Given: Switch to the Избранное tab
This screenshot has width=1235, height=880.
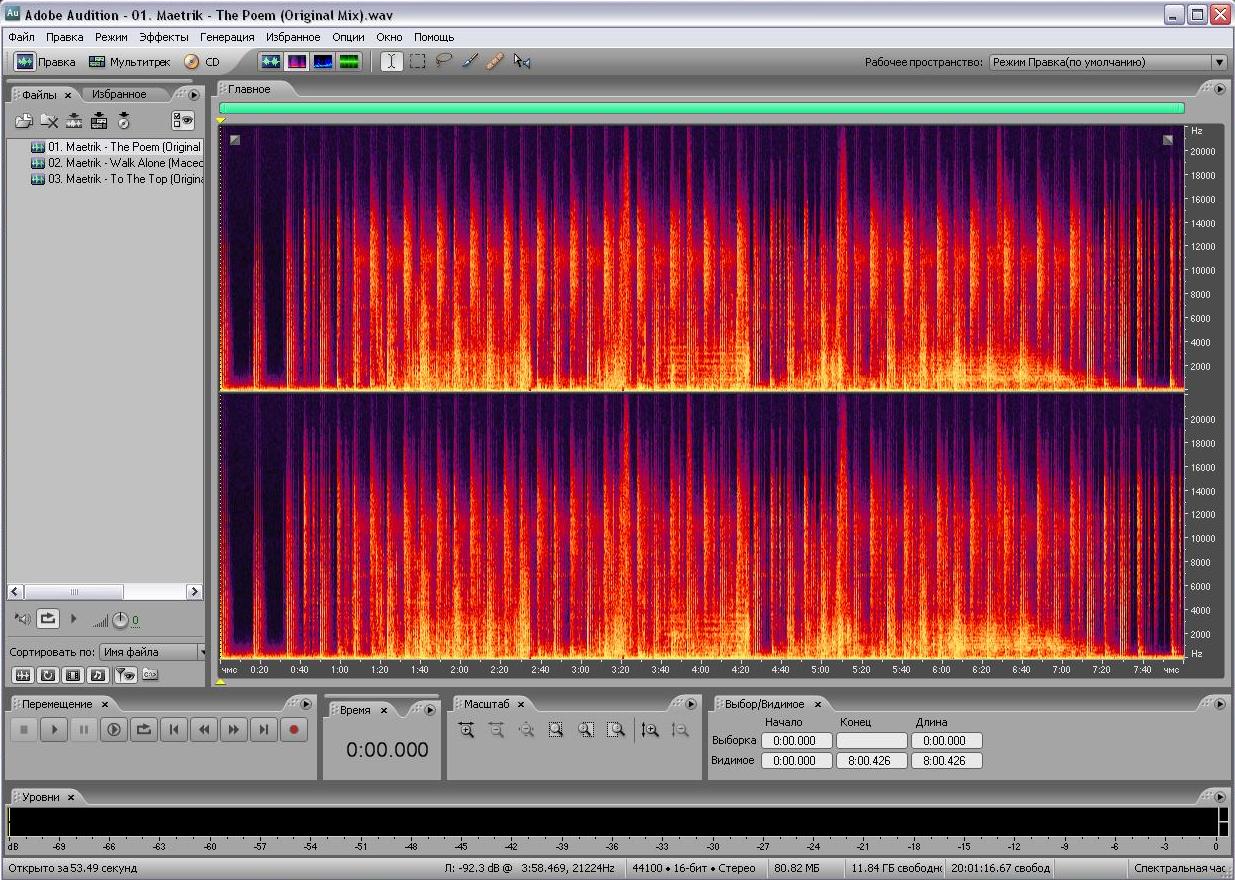Looking at the screenshot, I should [x=118, y=94].
